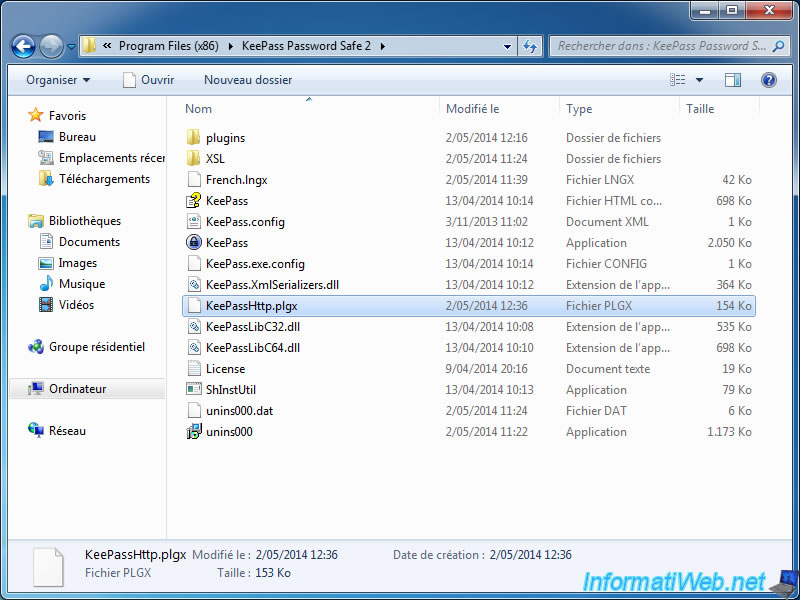The height and width of the screenshot is (600, 800).
Task: Sort by the Nom column header
Action: tap(309, 109)
